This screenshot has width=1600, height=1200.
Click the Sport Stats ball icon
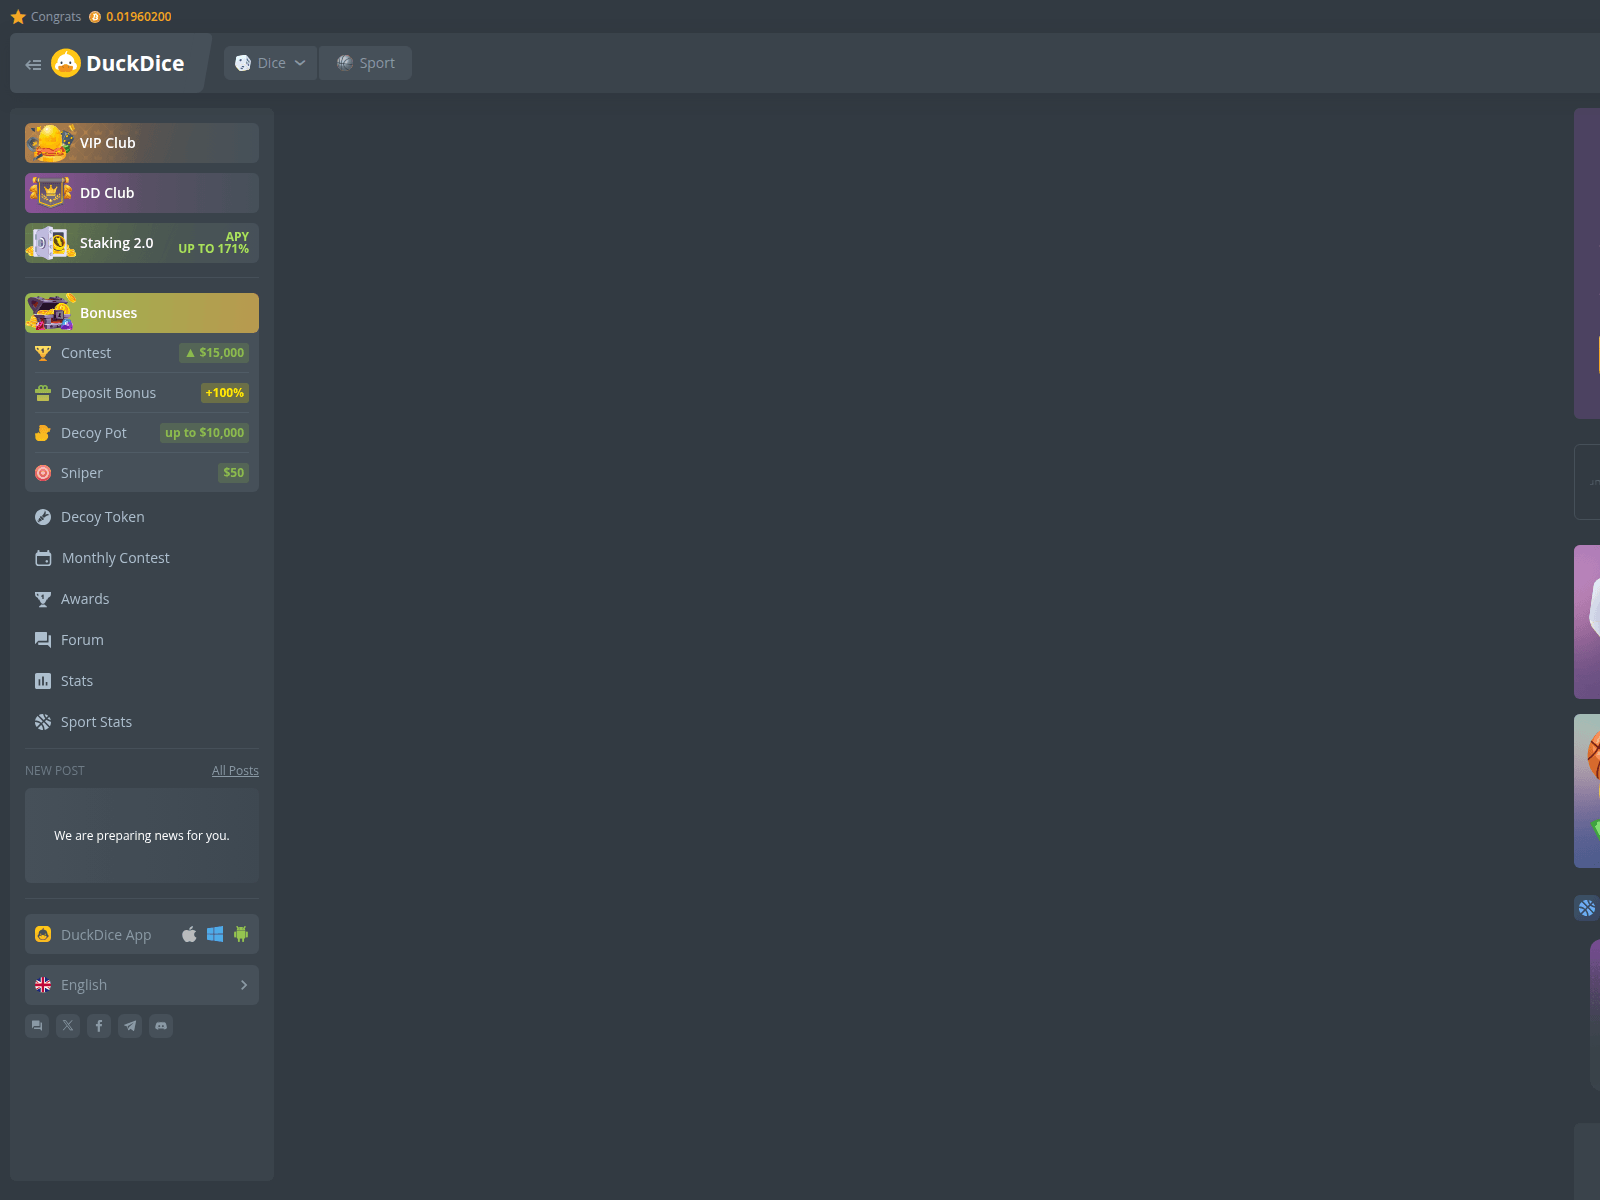pos(43,722)
